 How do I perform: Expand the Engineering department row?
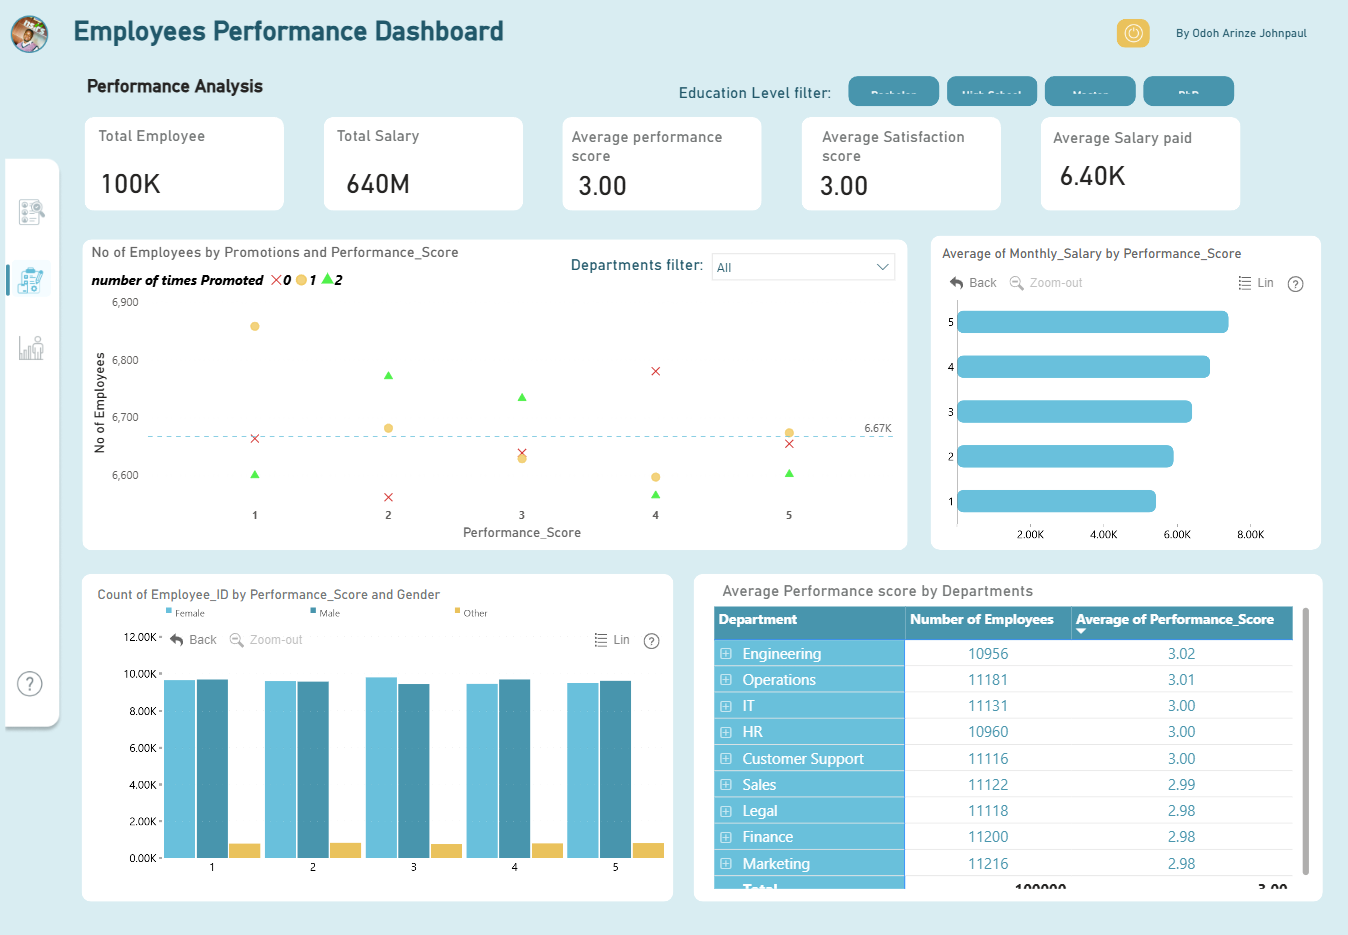pyautogui.click(x=726, y=654)
